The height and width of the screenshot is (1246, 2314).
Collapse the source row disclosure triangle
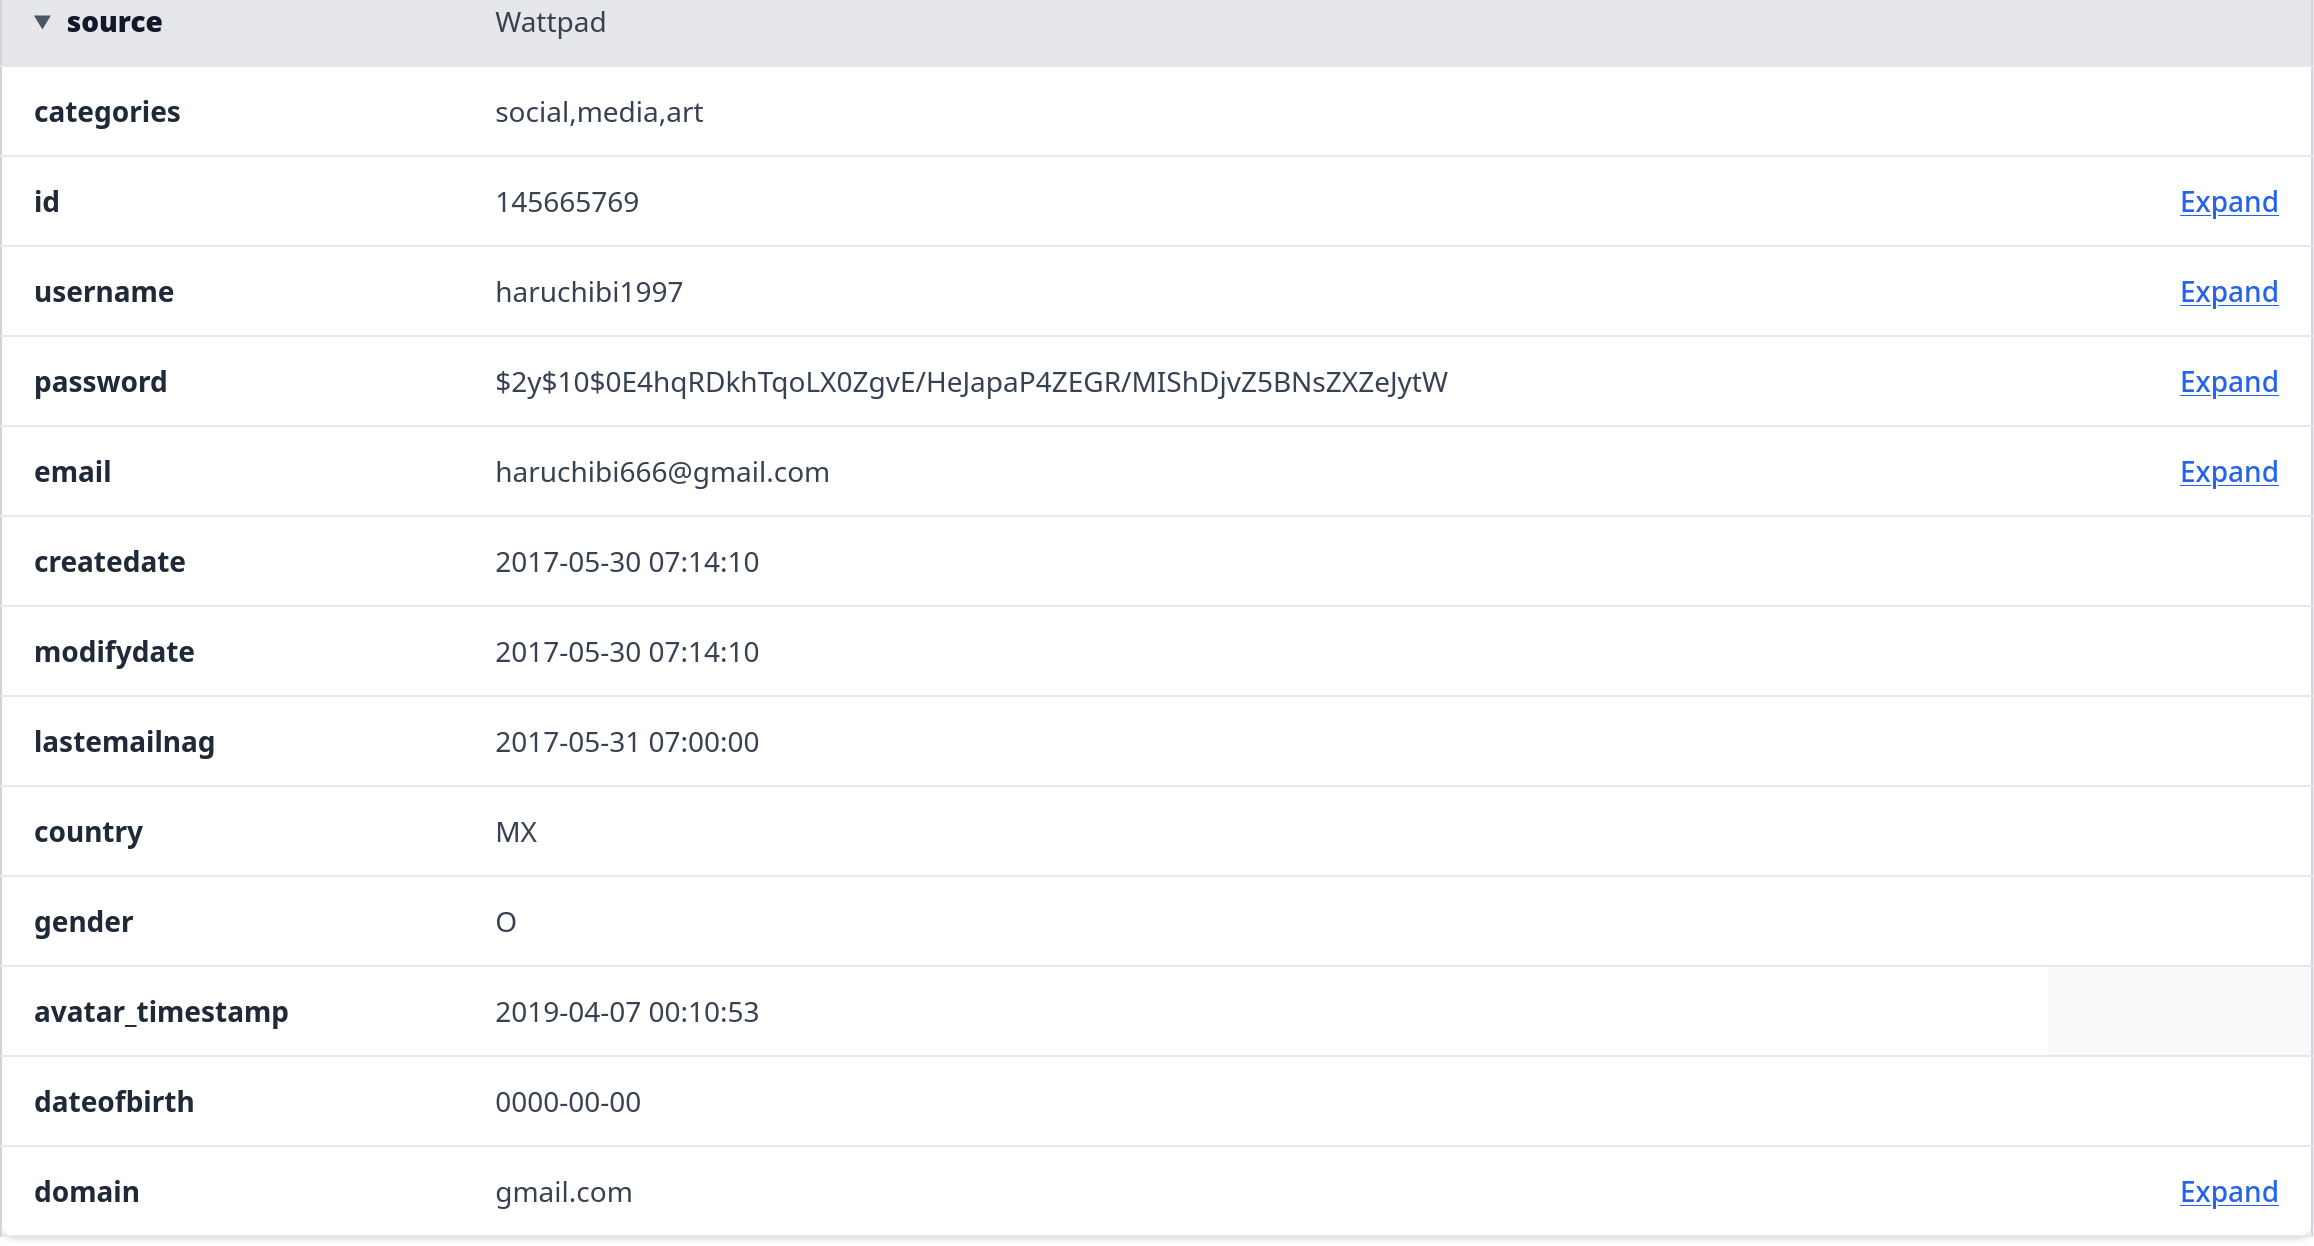click(42, 22)
